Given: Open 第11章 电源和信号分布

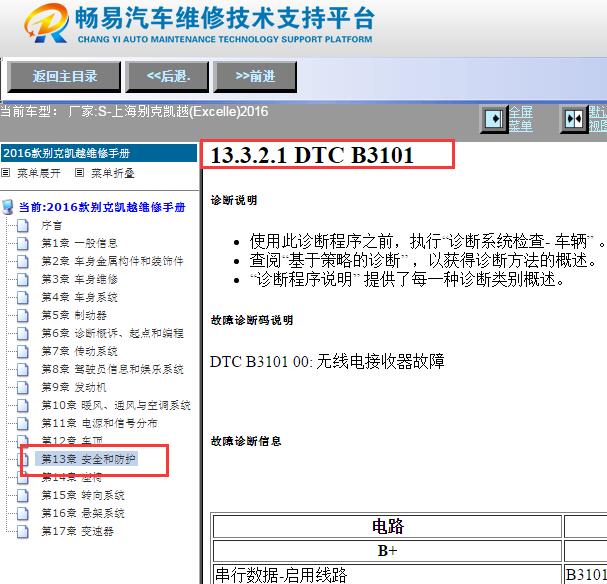Looking at the screenshot, I should [99, 423].
